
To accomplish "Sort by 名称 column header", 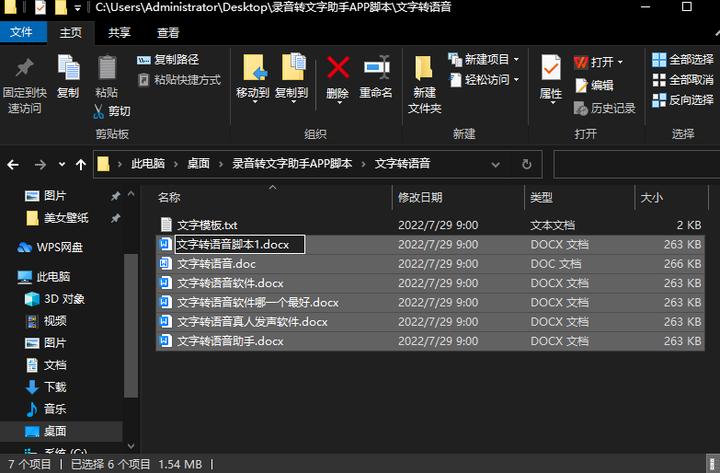I will pyautogui.click(x=272, y=198).
